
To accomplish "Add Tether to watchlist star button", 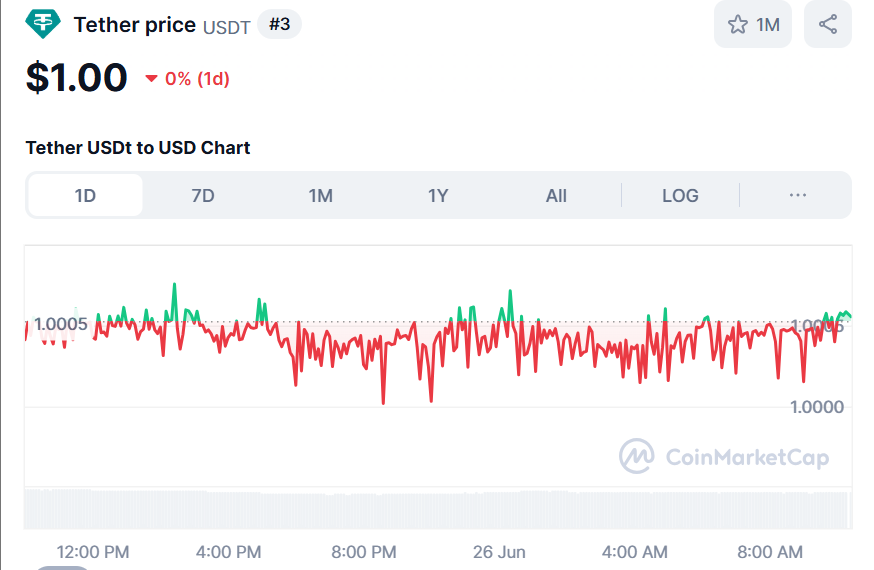I will click(752, 24).
